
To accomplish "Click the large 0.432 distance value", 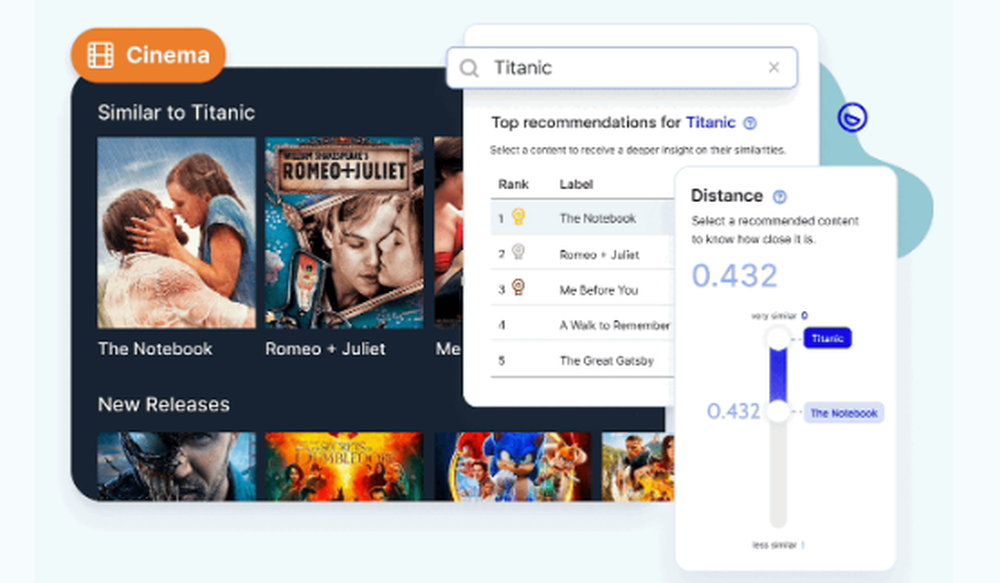I will tap(735, 276).
